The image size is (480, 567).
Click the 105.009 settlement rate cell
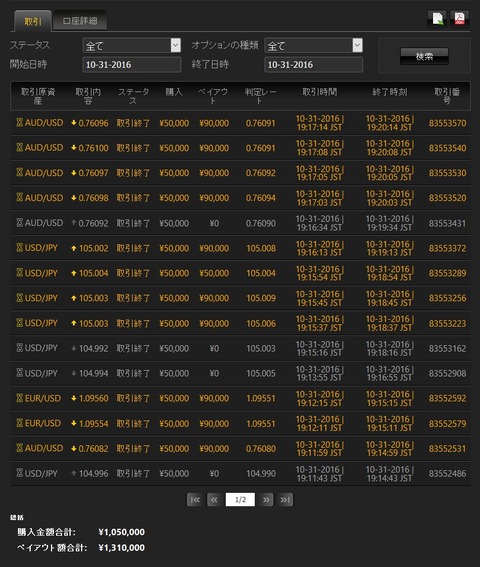point(261,298)
